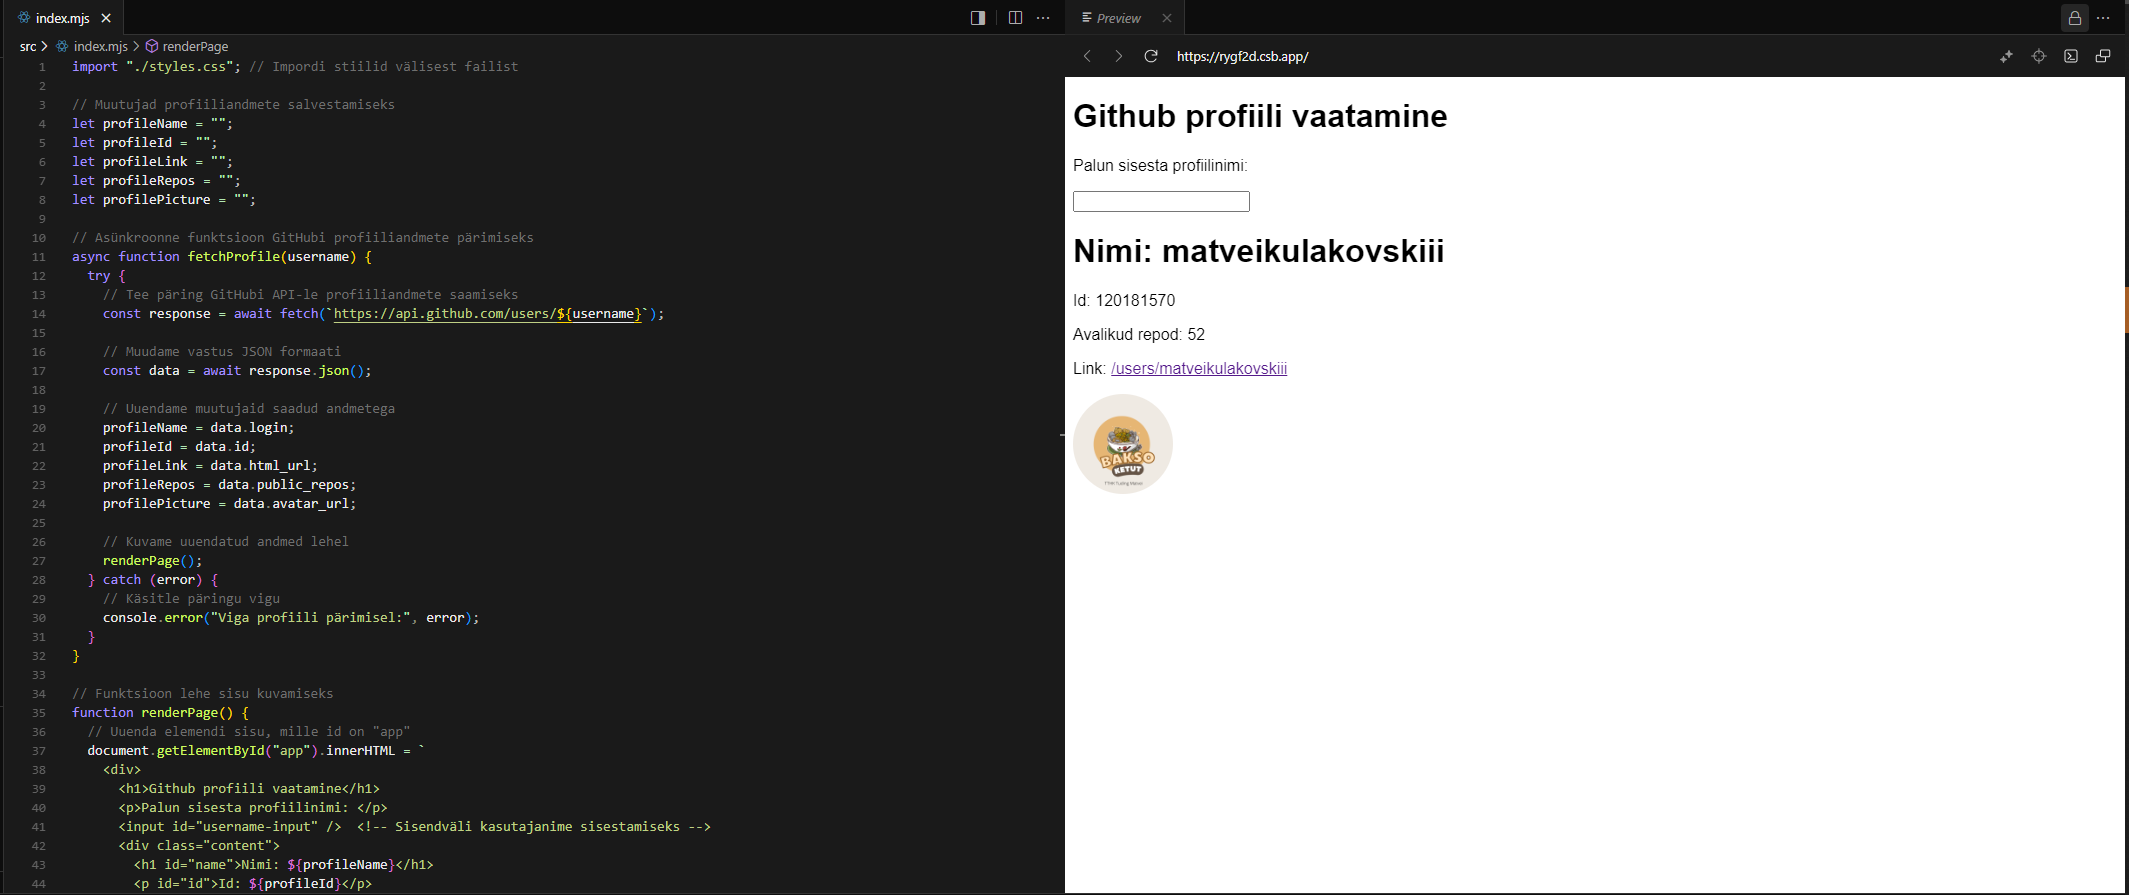Screen dimensions: 2129x895
Task: Click the fetchProfile function name on line 11
Action: click(x=234, y=256)
